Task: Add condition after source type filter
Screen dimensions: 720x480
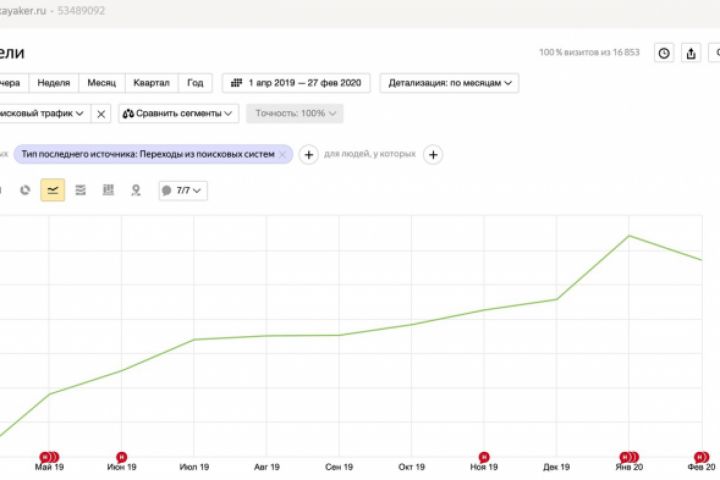Action: (x=309, y=155)
